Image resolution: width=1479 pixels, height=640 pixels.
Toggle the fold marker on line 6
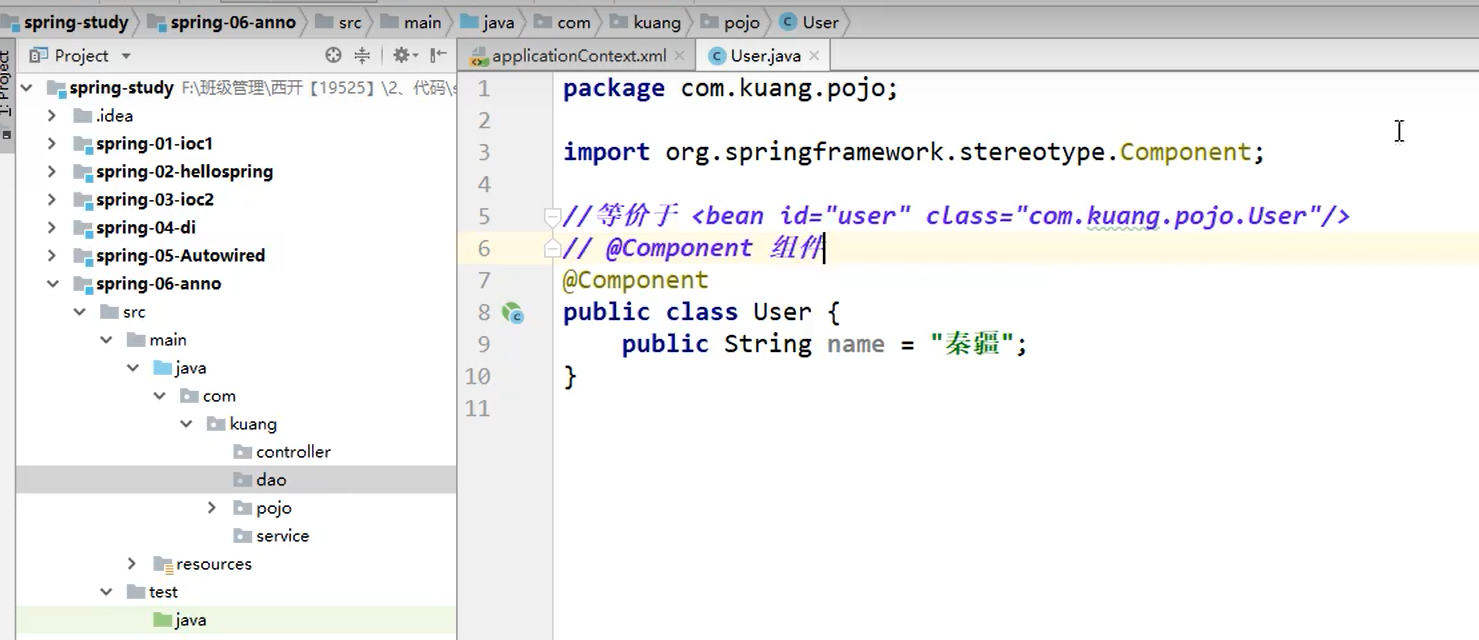[x=552, y=248]
